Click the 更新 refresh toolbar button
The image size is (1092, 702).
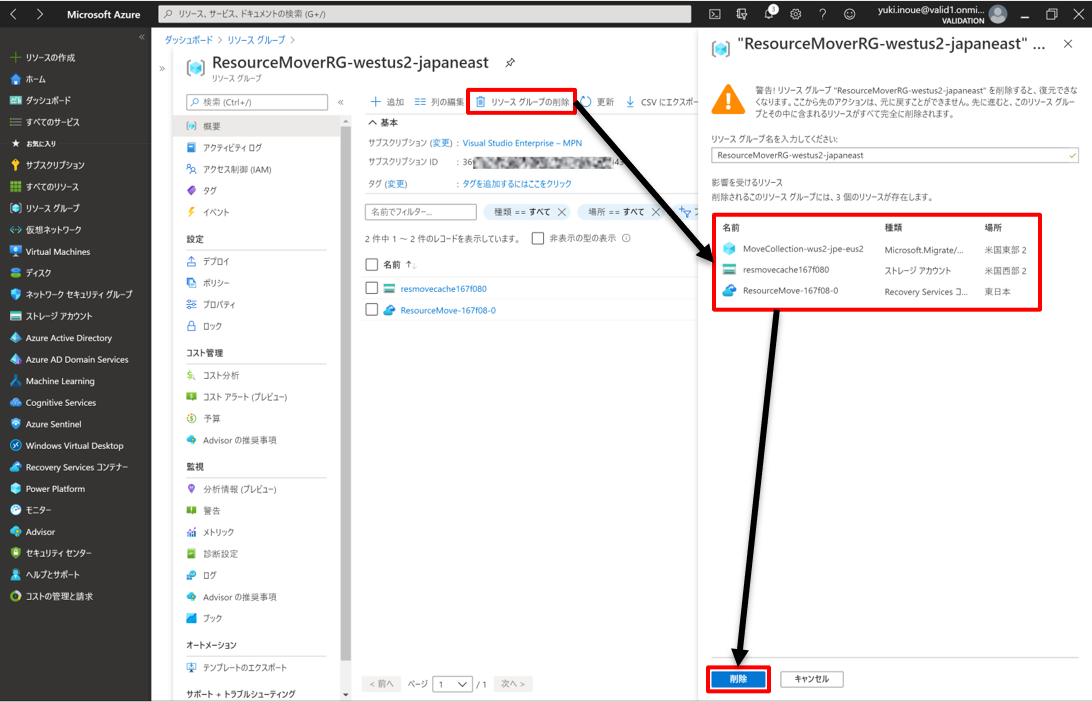coord(597,102)
